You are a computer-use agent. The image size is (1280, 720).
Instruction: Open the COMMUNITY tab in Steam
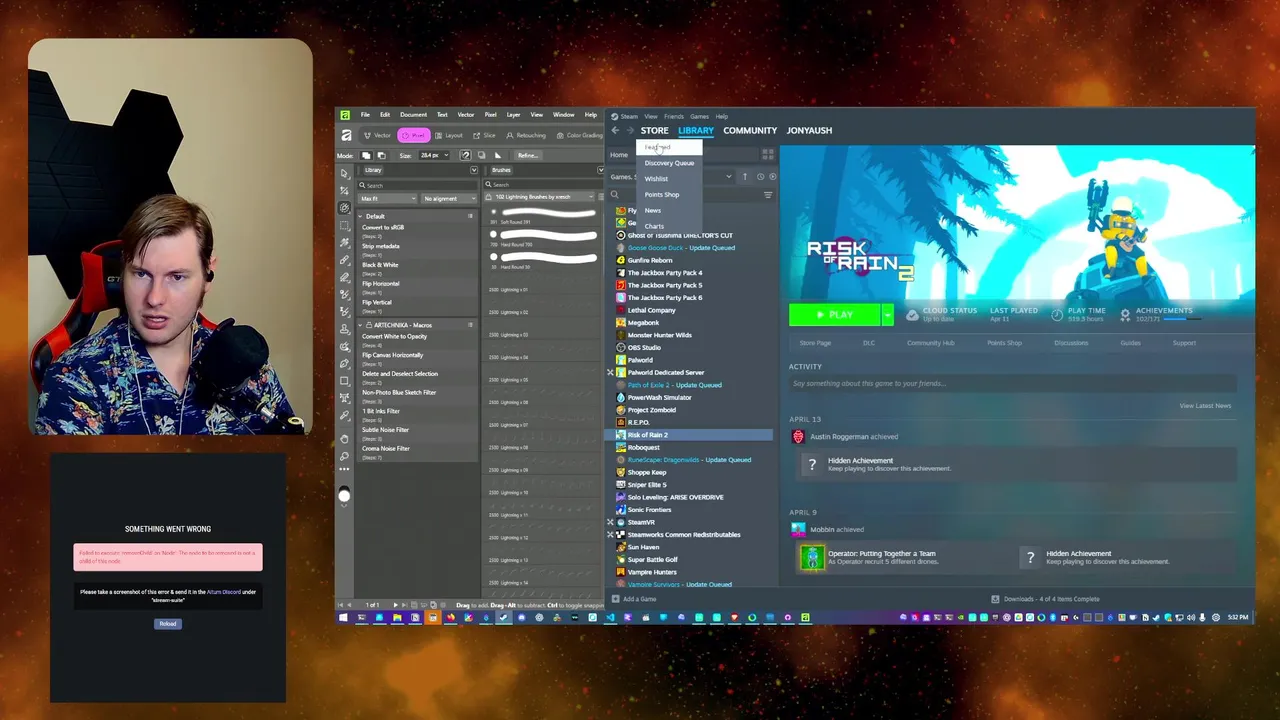(750, 130)
